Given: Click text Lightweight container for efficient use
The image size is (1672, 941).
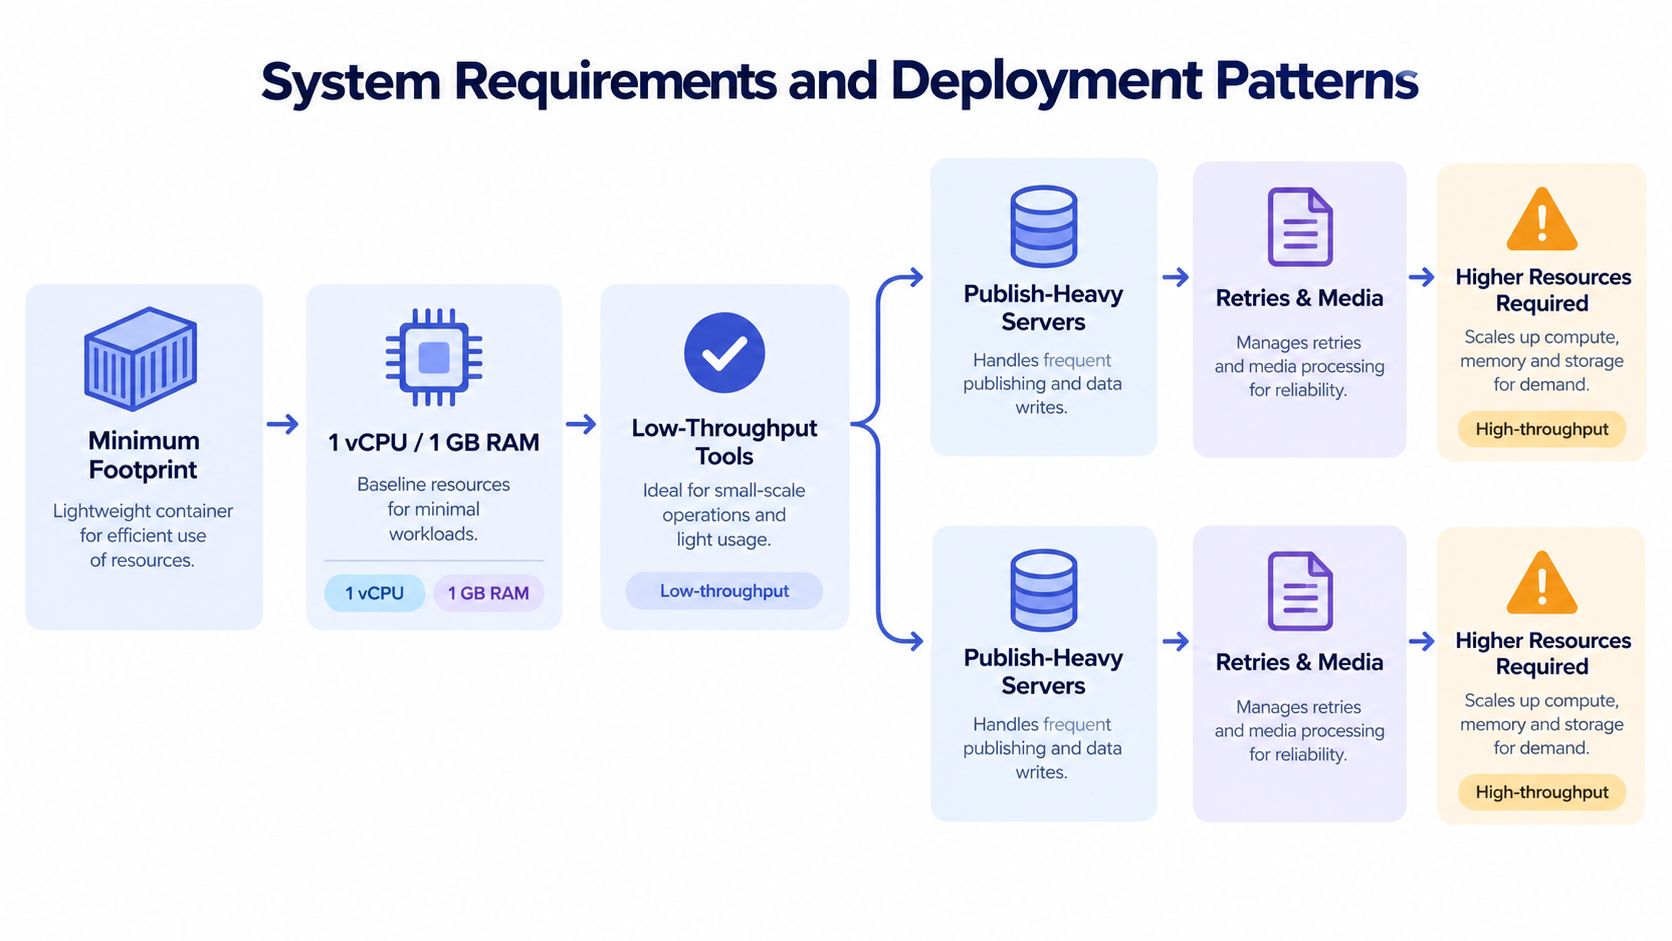Looking at the screenshot, I should pos(143,523).
